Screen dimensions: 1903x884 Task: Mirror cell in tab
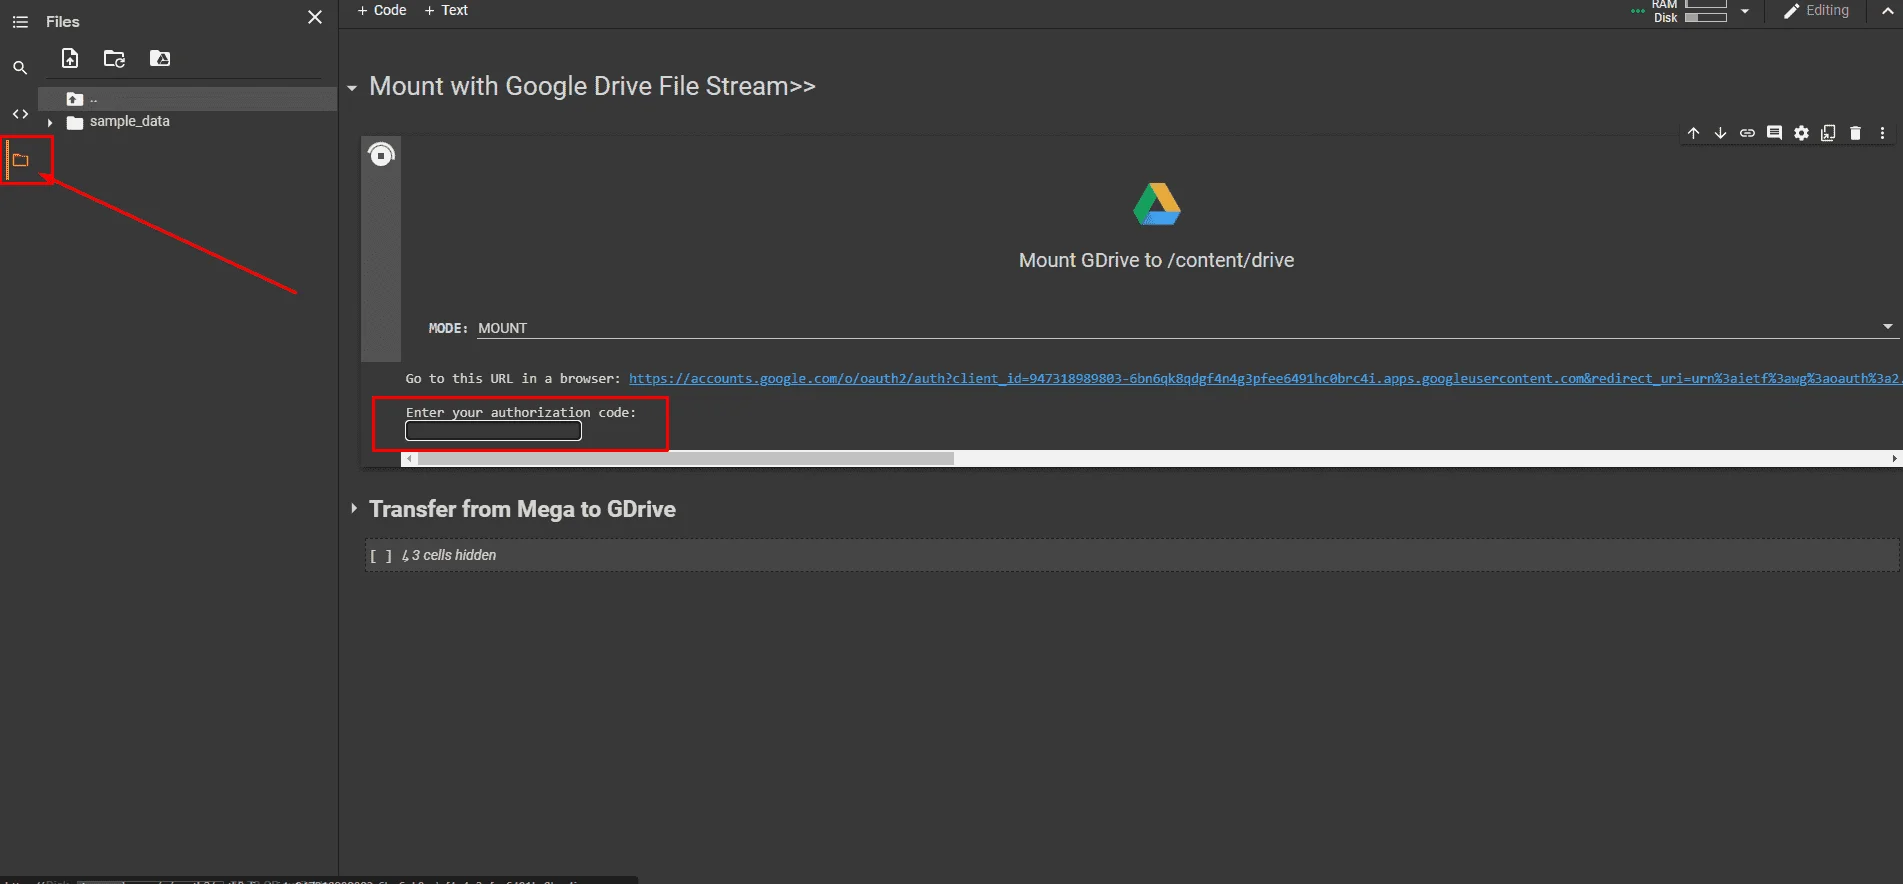click(1828, 133)
